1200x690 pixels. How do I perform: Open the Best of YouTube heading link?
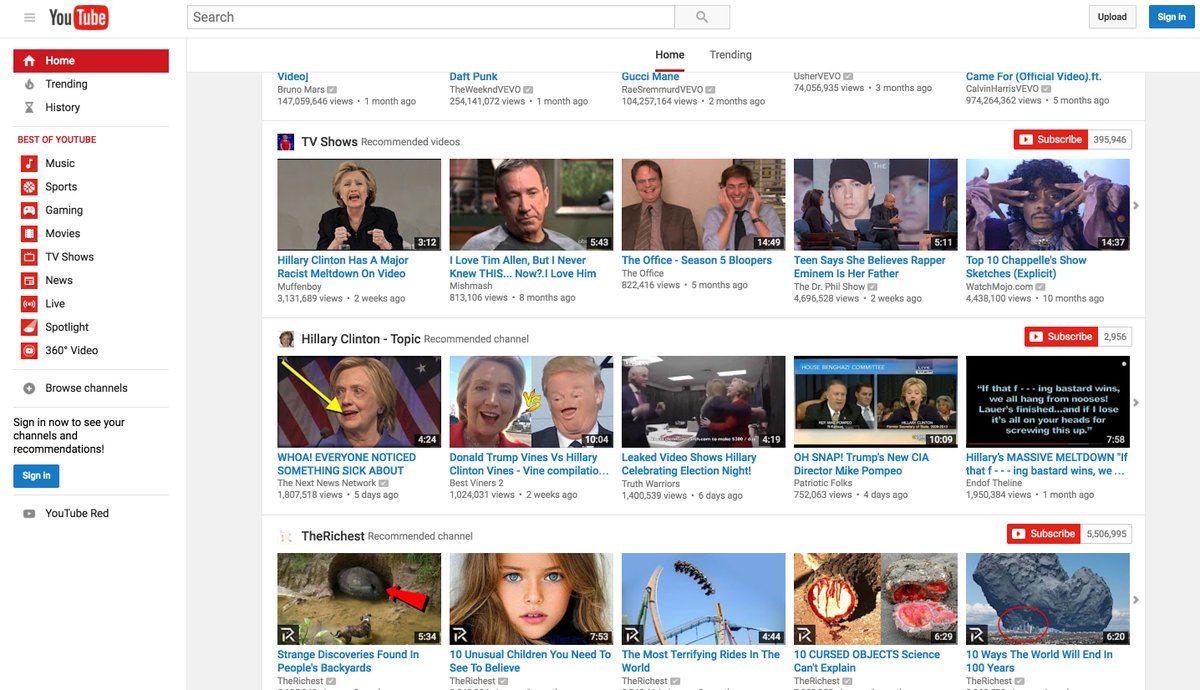click(x=57, y=140)
